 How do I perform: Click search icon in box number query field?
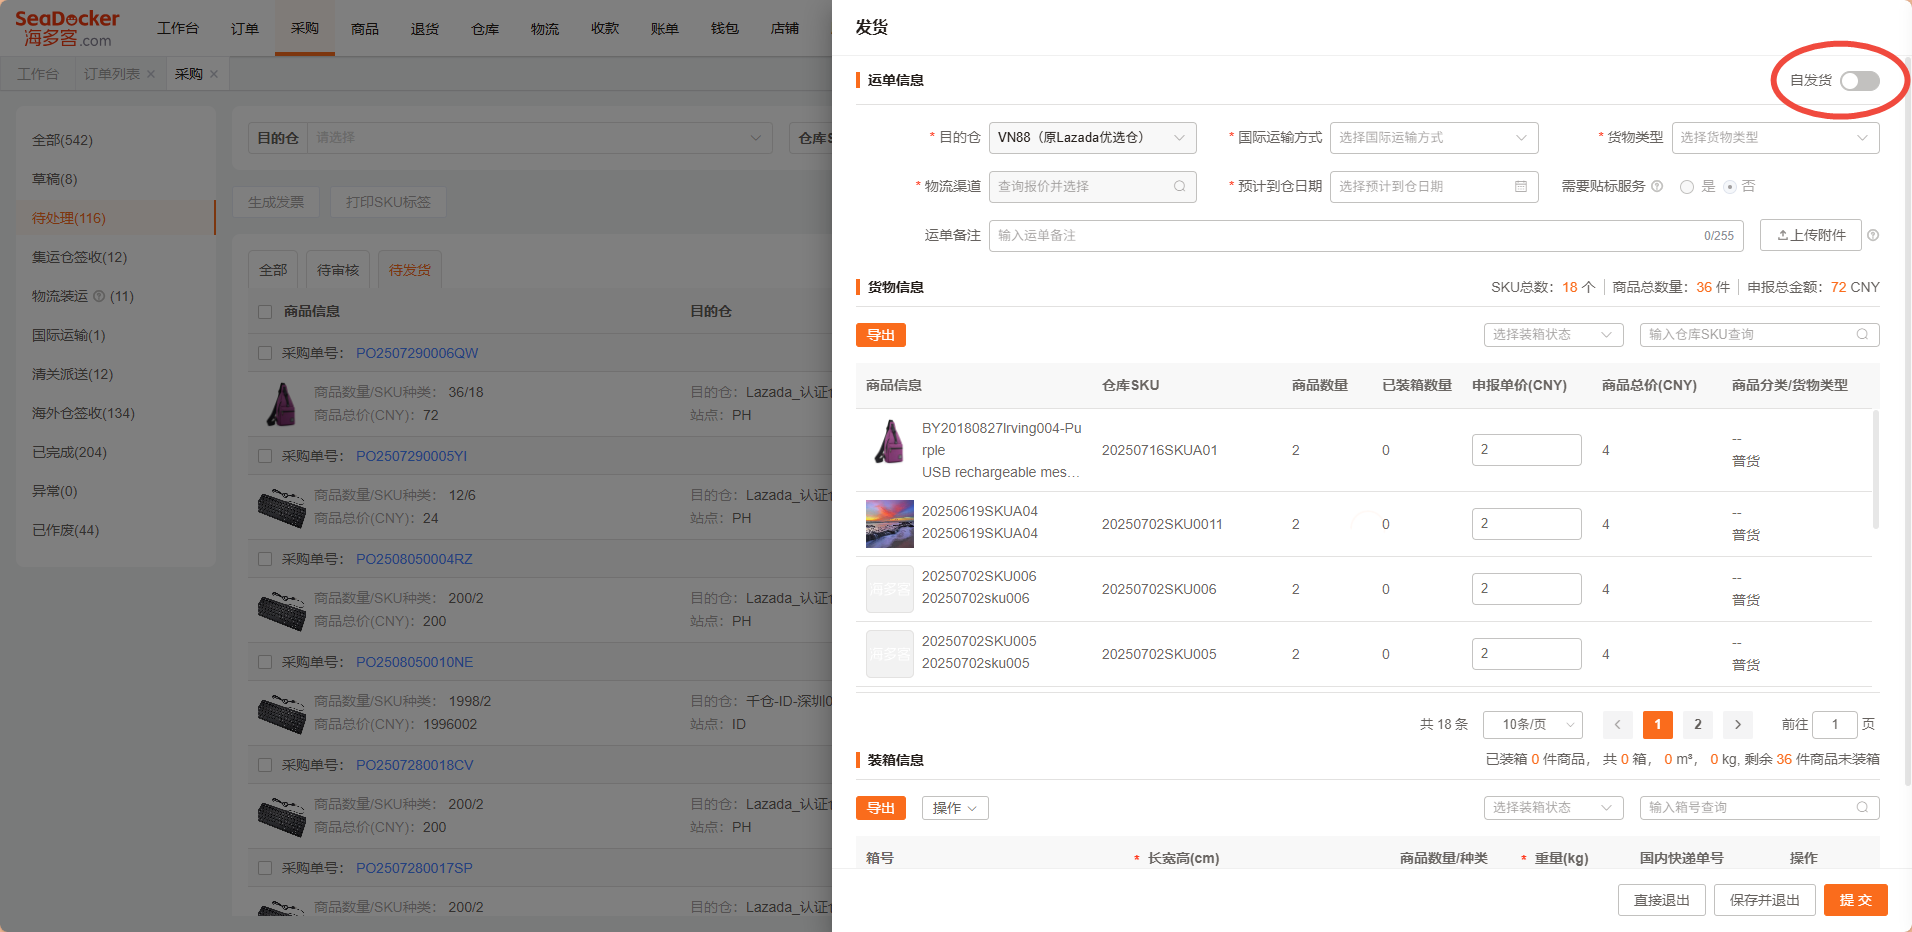pyautogui.click(x=1862, y=807)
